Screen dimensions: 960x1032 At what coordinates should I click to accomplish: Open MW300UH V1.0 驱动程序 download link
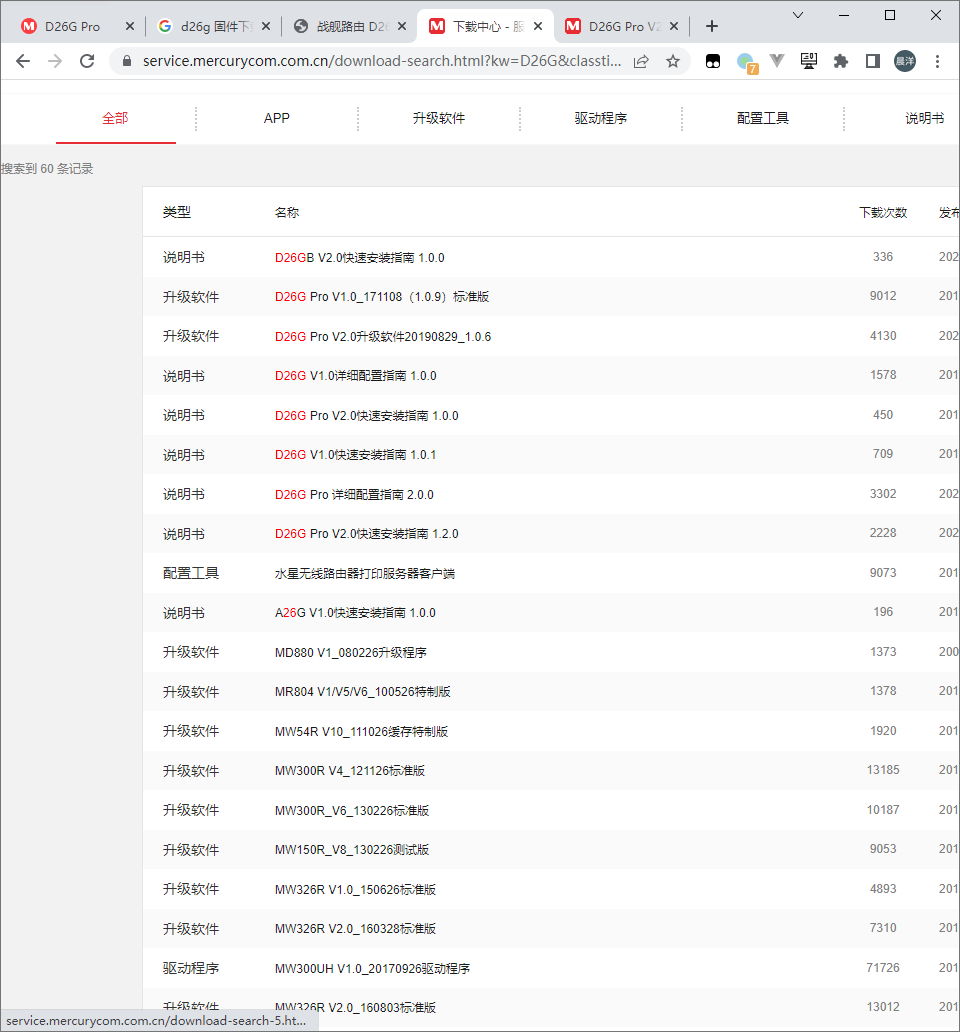(372, 969)
